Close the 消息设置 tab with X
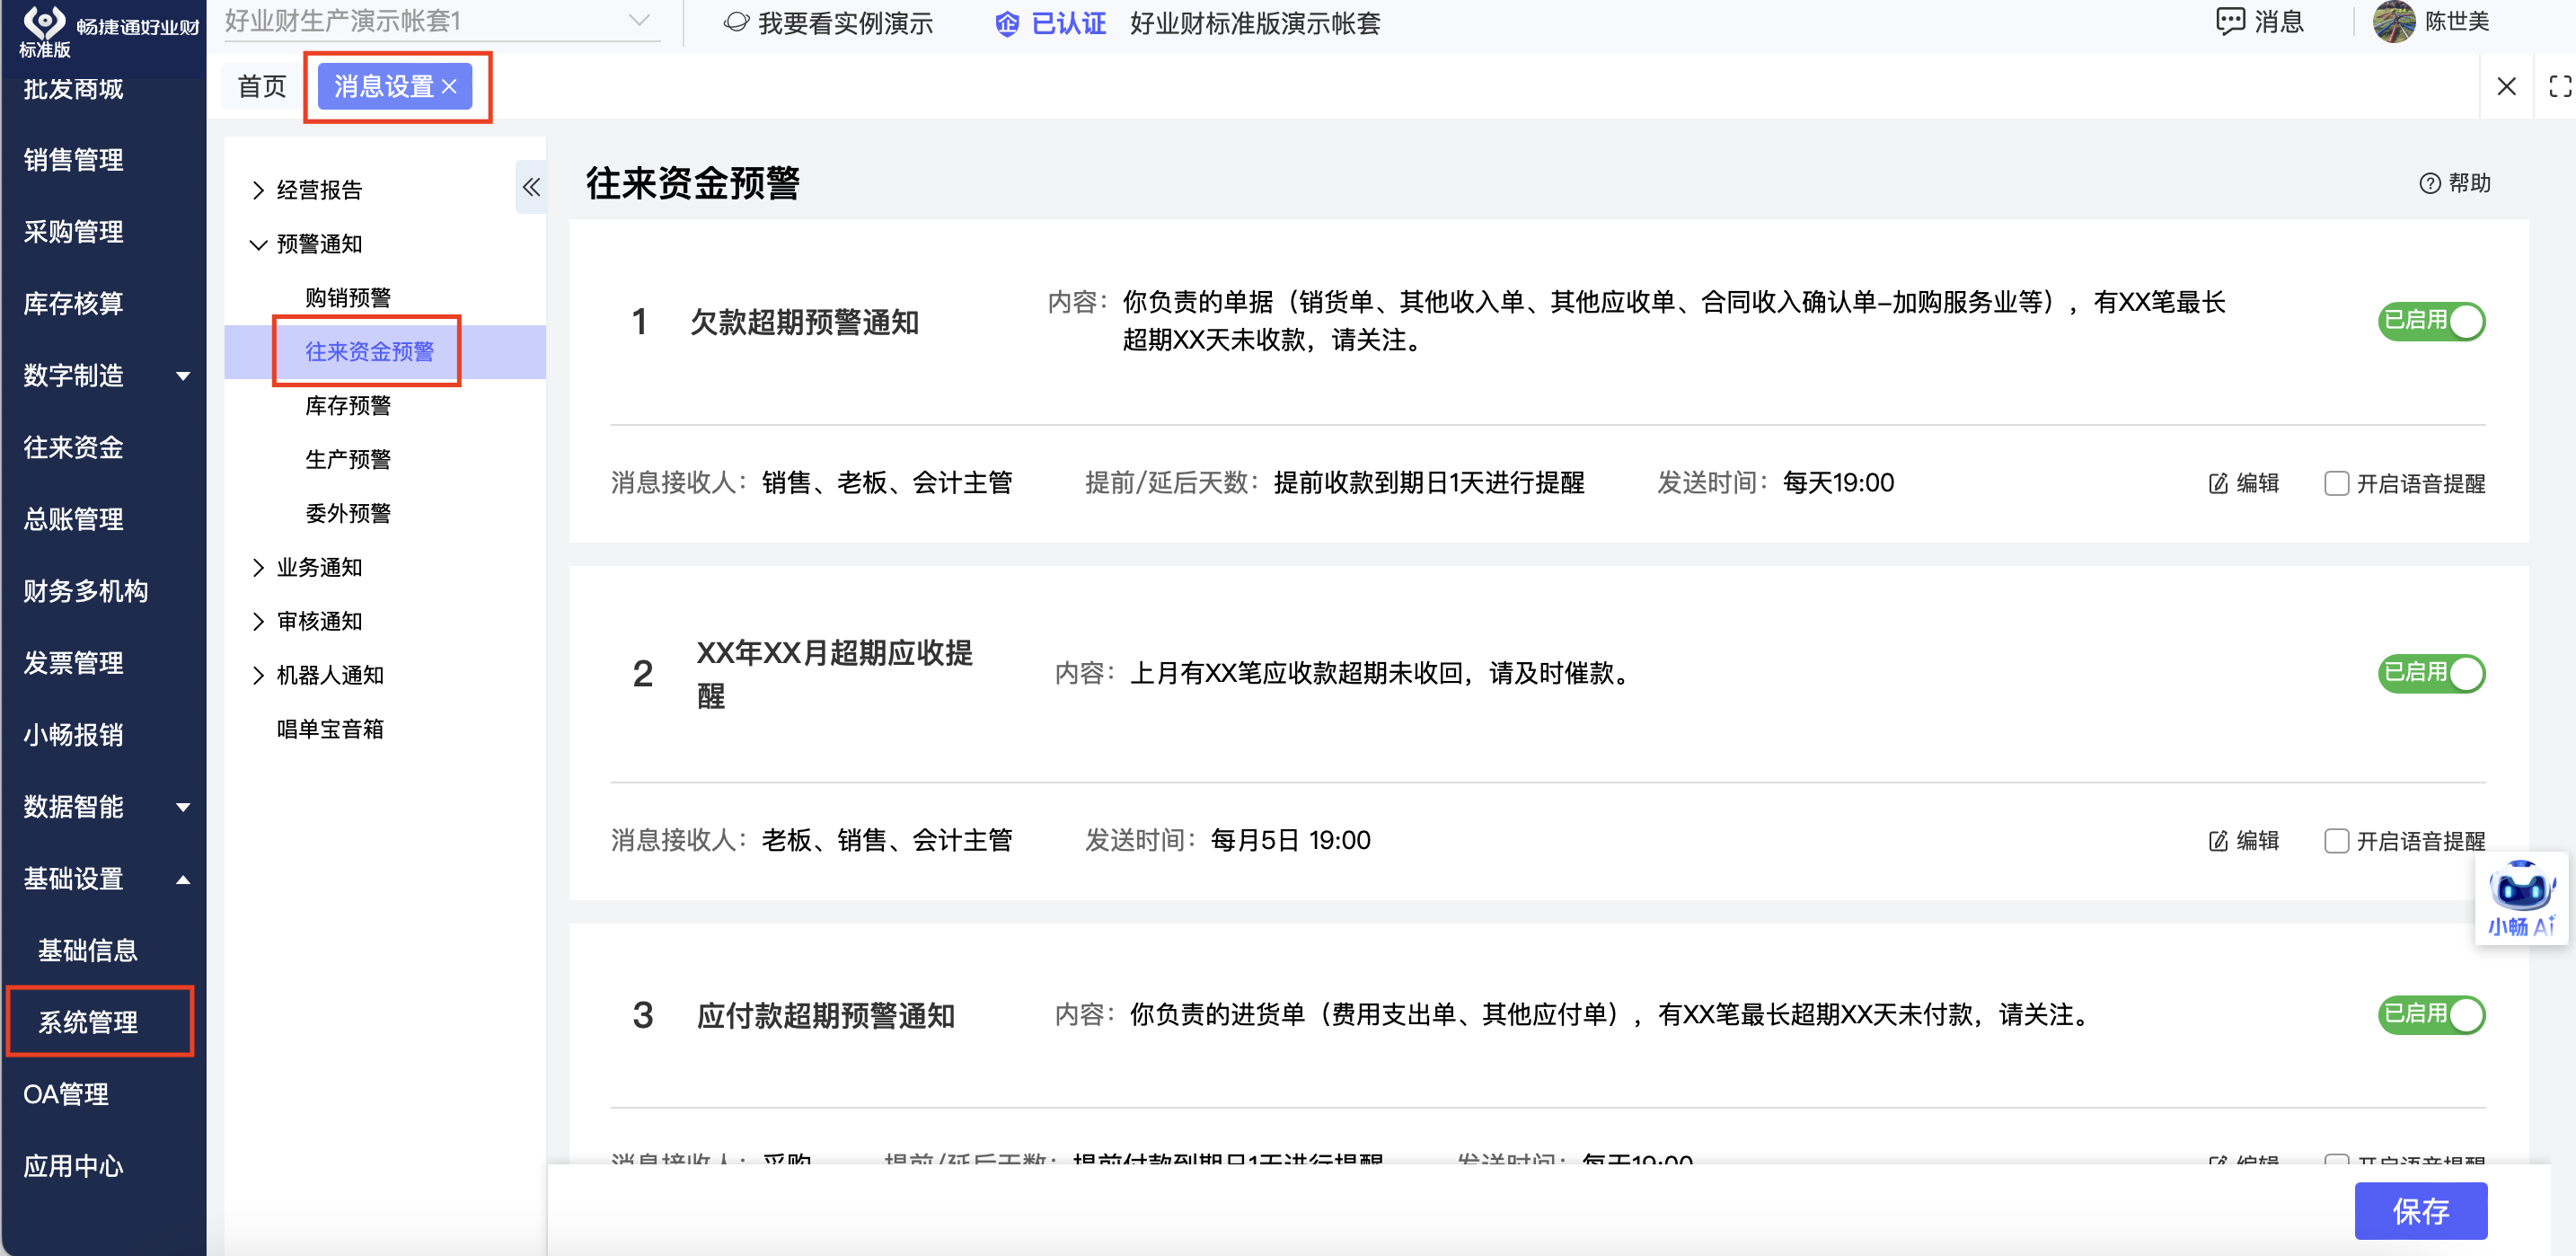Screen dimensions: 2576x1256 point(450,87)
